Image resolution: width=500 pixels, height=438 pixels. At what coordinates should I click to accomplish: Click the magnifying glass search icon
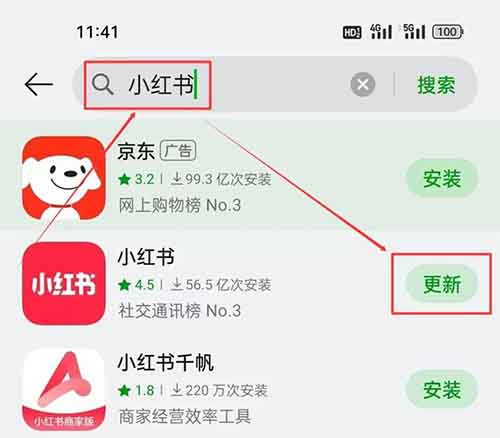(102, 85)
